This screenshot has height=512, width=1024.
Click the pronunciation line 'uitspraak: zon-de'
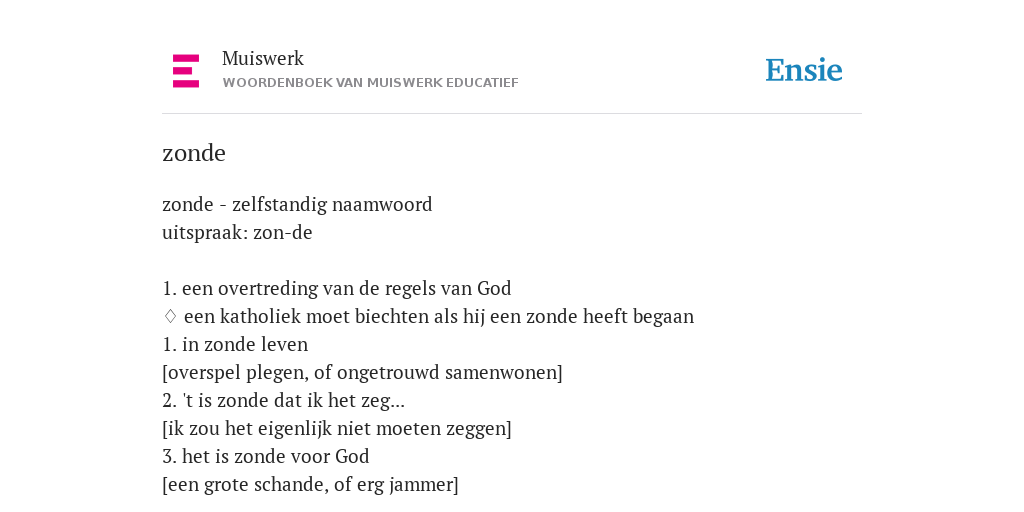click(237, 232)
